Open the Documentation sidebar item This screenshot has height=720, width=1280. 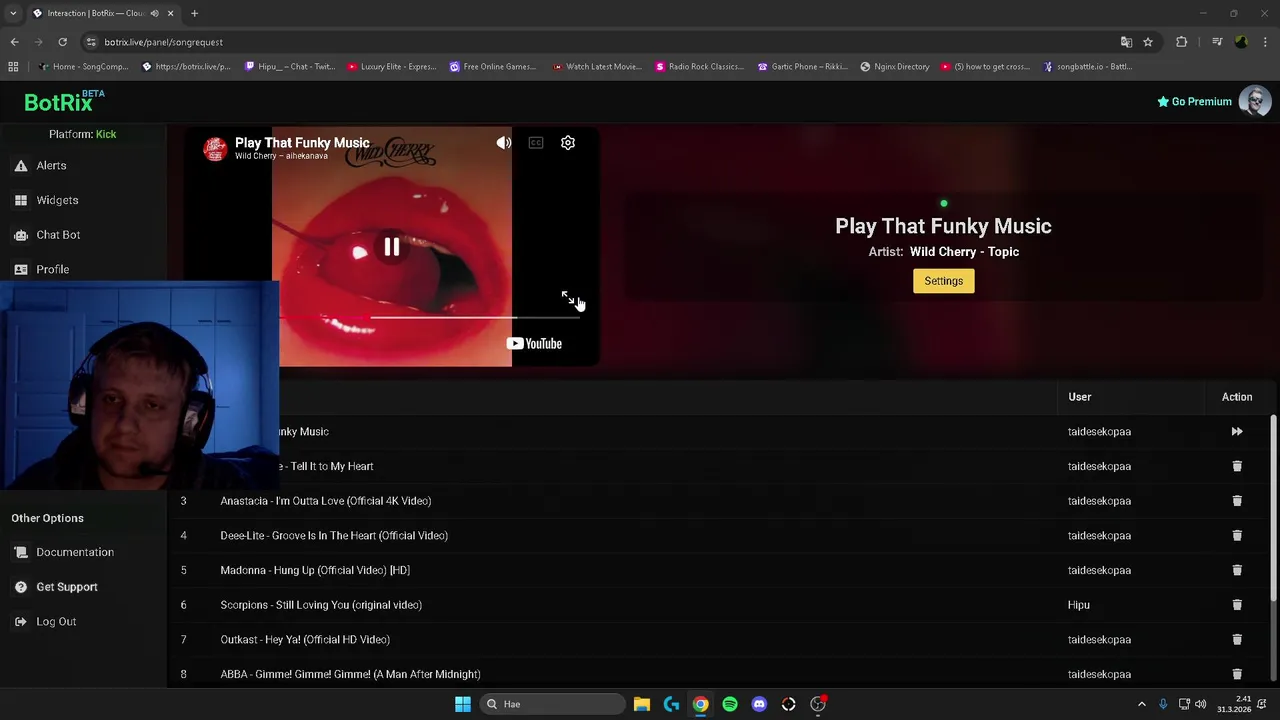75,552
